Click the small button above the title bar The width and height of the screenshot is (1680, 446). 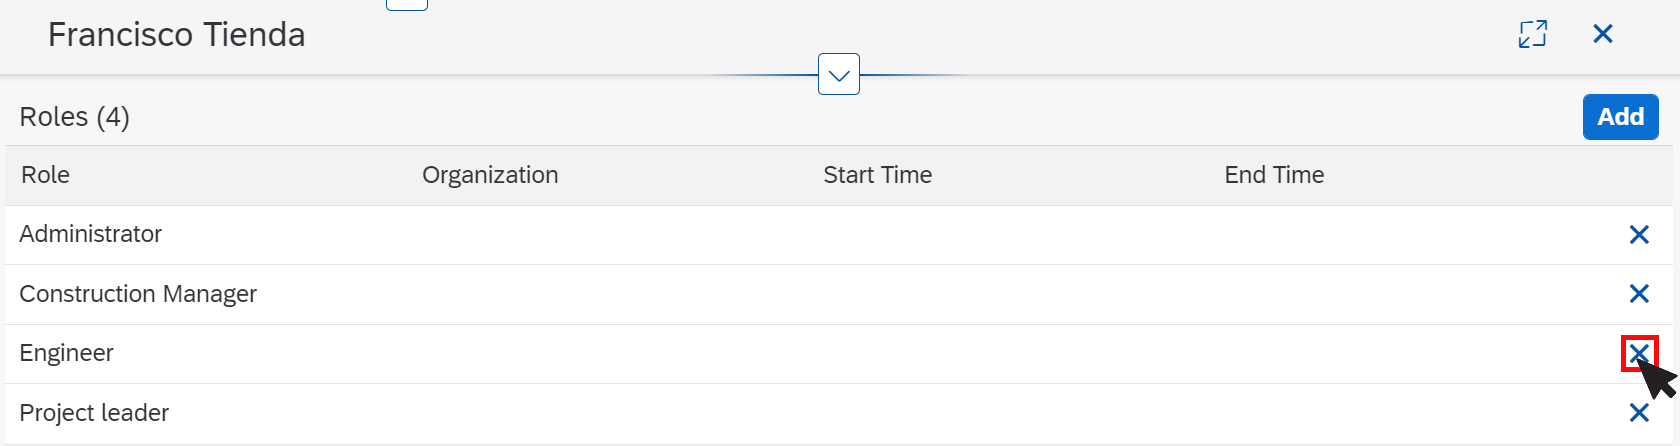click(407, 4)
